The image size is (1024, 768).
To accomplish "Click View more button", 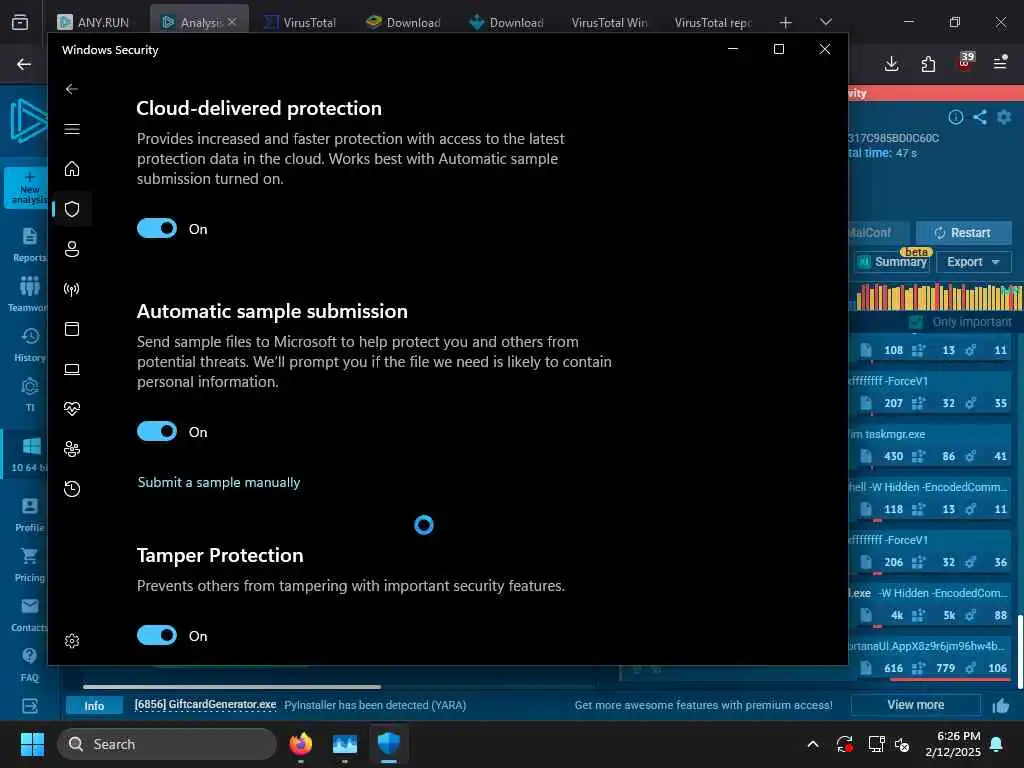I will coord(915,705).
